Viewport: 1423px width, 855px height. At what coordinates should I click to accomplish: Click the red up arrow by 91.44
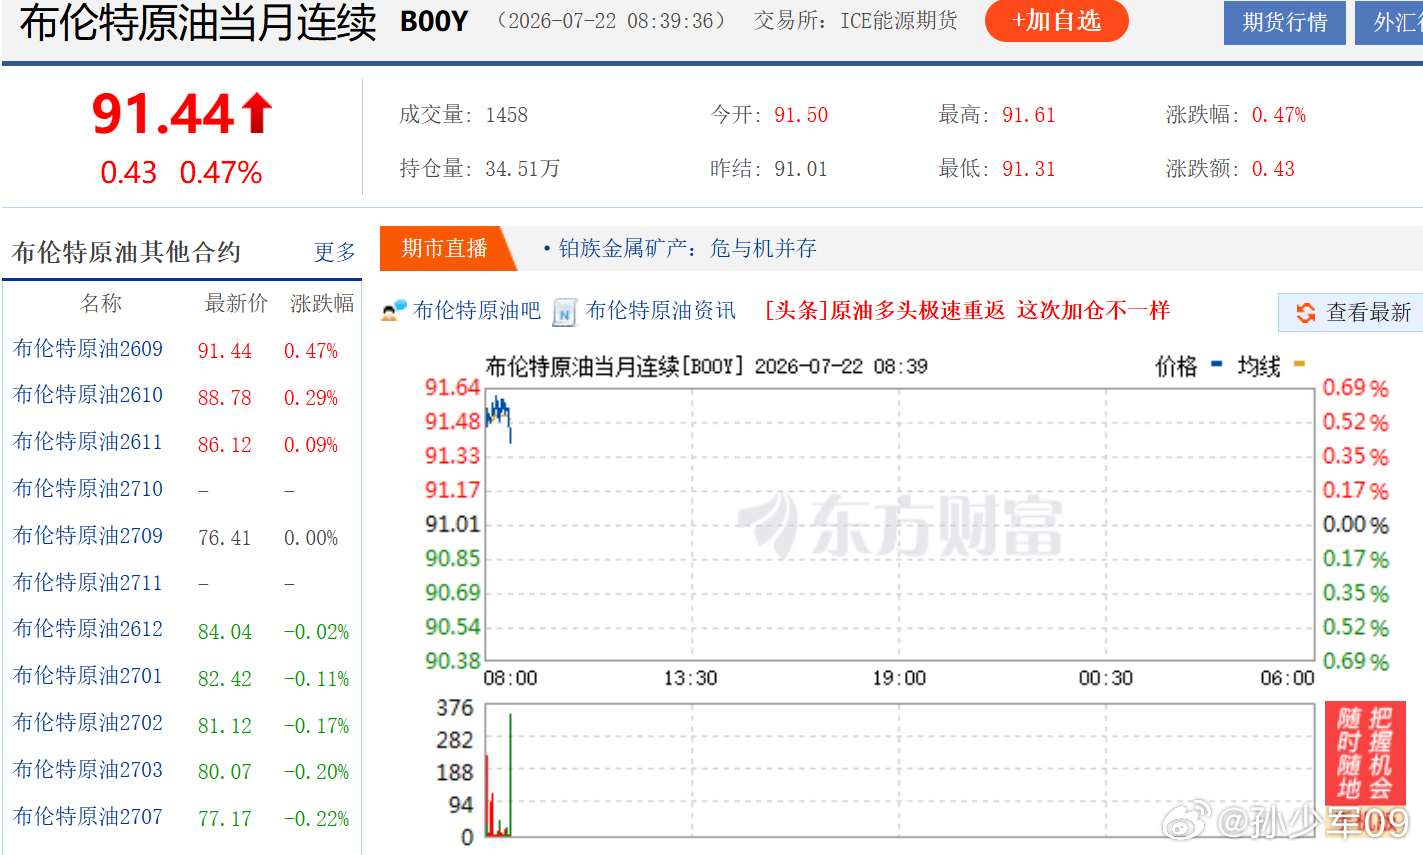(257, 113)
